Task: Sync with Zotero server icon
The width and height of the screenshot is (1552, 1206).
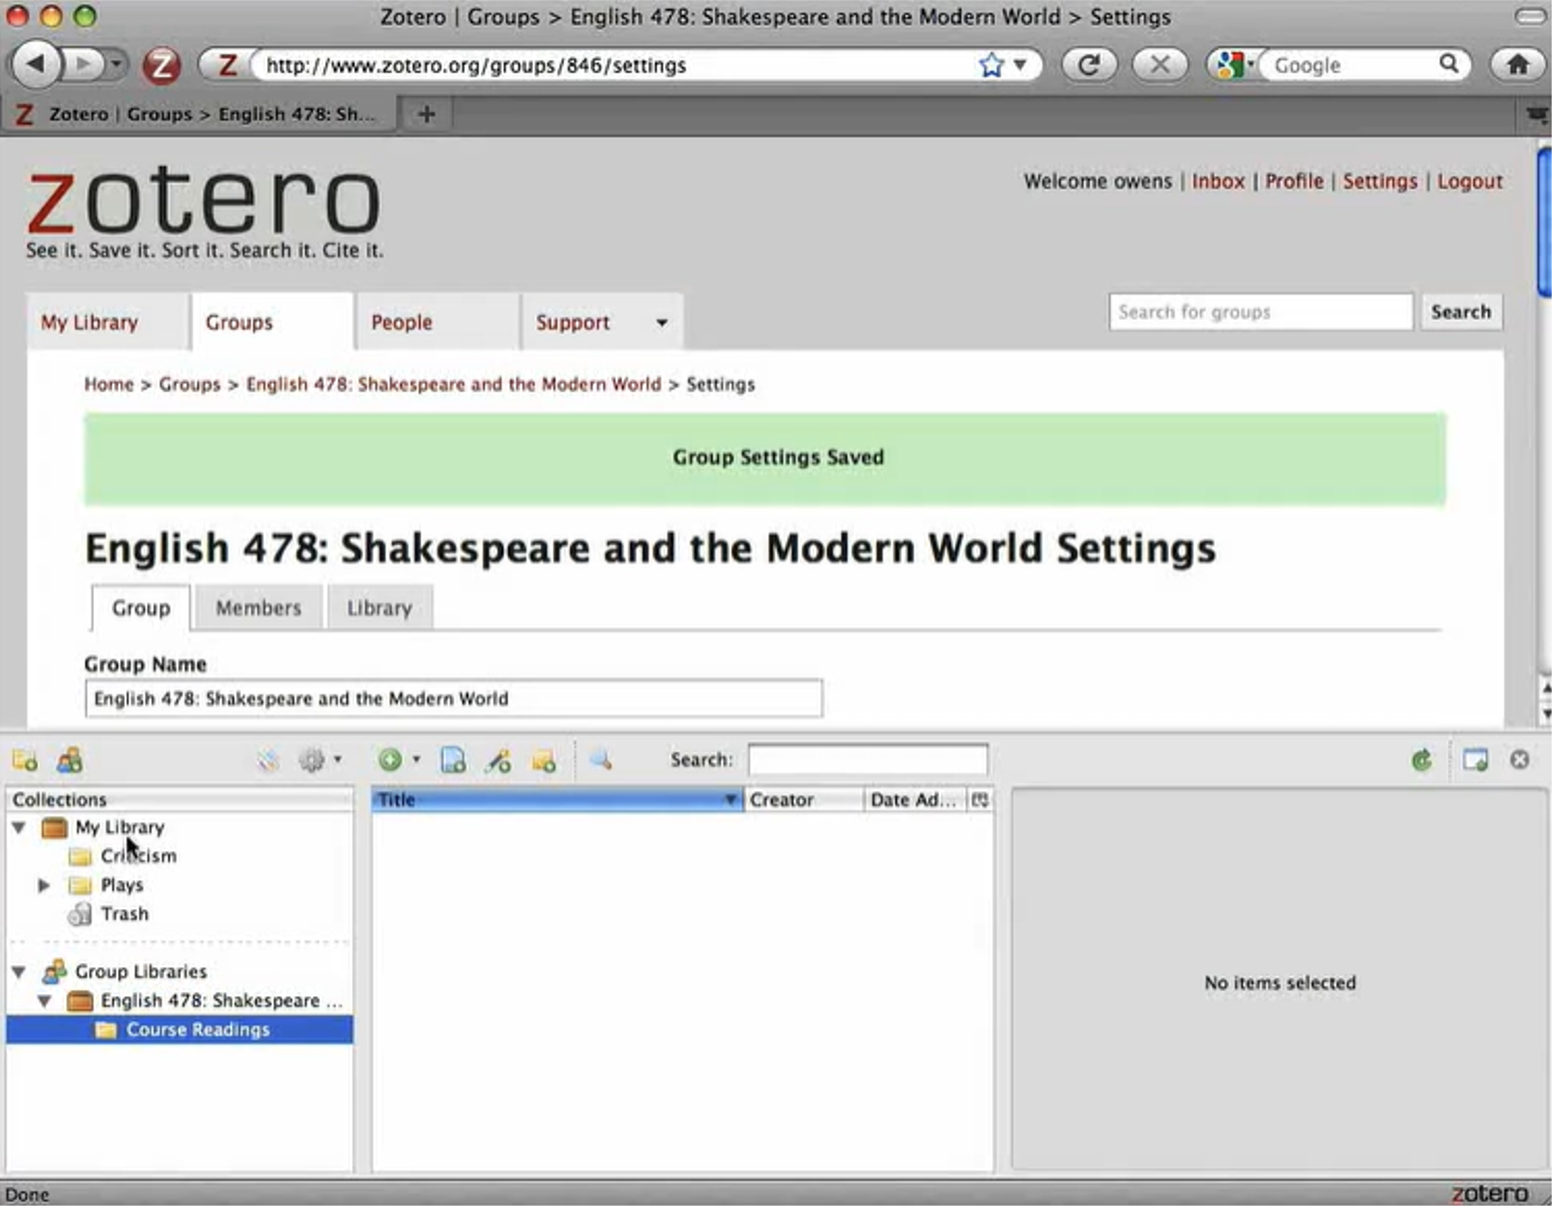Action: pos(1421,761)
